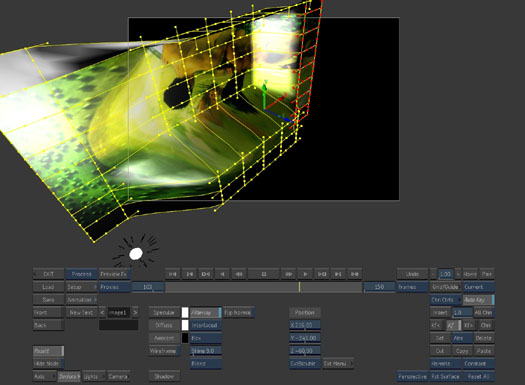Viewport: 525px width, 385px height.
Task: Stop playback with the square button
Action: 264,274
